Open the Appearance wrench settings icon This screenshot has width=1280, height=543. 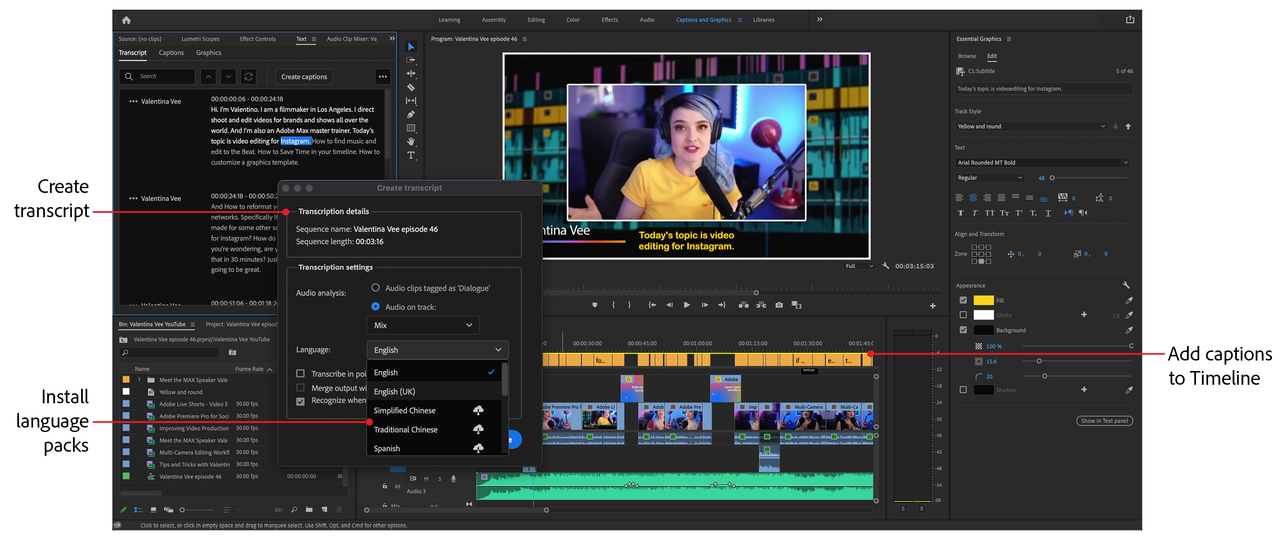tap(1126, 285)
